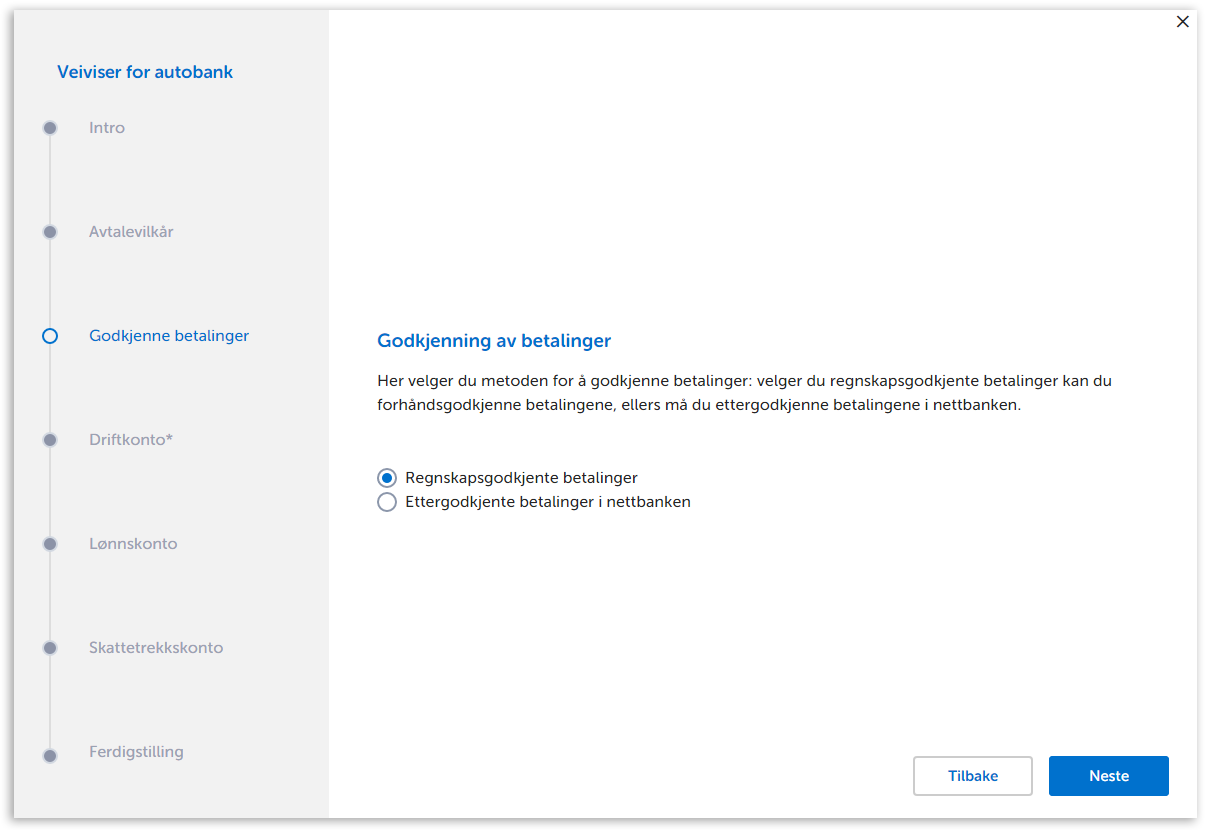Select the Godkjenne betalinger step label

point(169,336)
